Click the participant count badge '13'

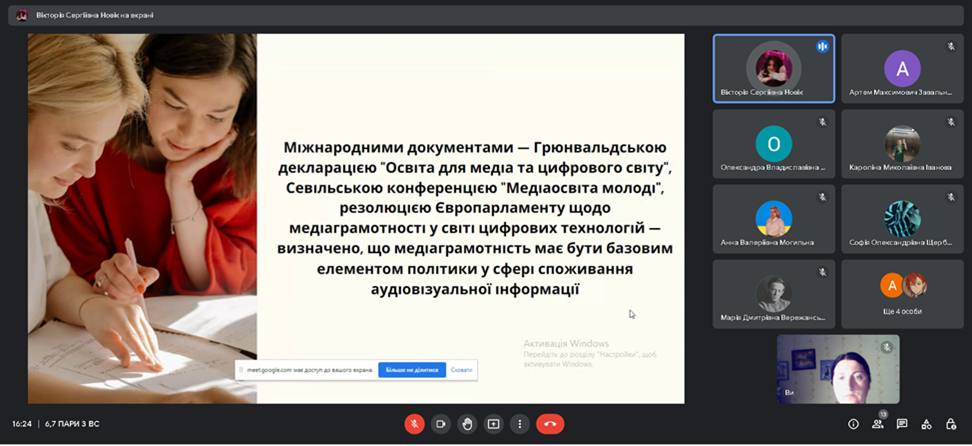pos(883,414)
